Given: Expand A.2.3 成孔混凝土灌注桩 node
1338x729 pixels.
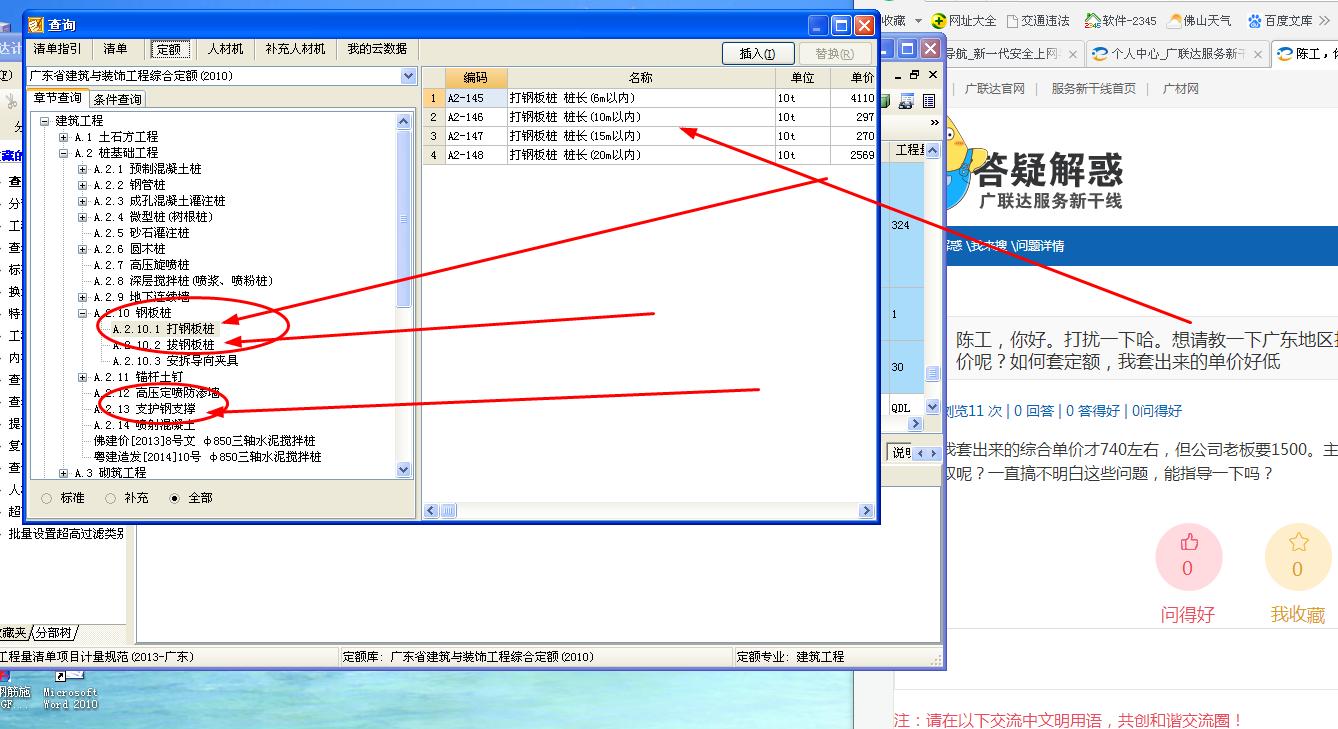Looking at the screenshot, I should click(x=83, y=201).
